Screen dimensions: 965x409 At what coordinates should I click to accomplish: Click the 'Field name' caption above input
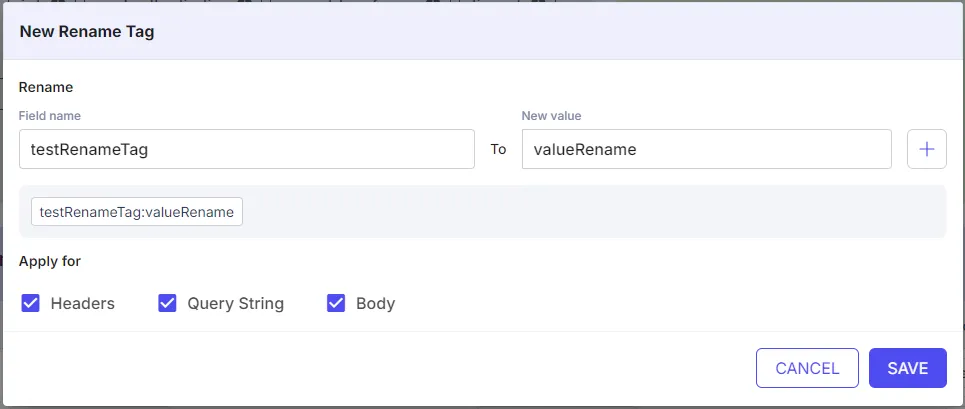[x=50, y=116]
